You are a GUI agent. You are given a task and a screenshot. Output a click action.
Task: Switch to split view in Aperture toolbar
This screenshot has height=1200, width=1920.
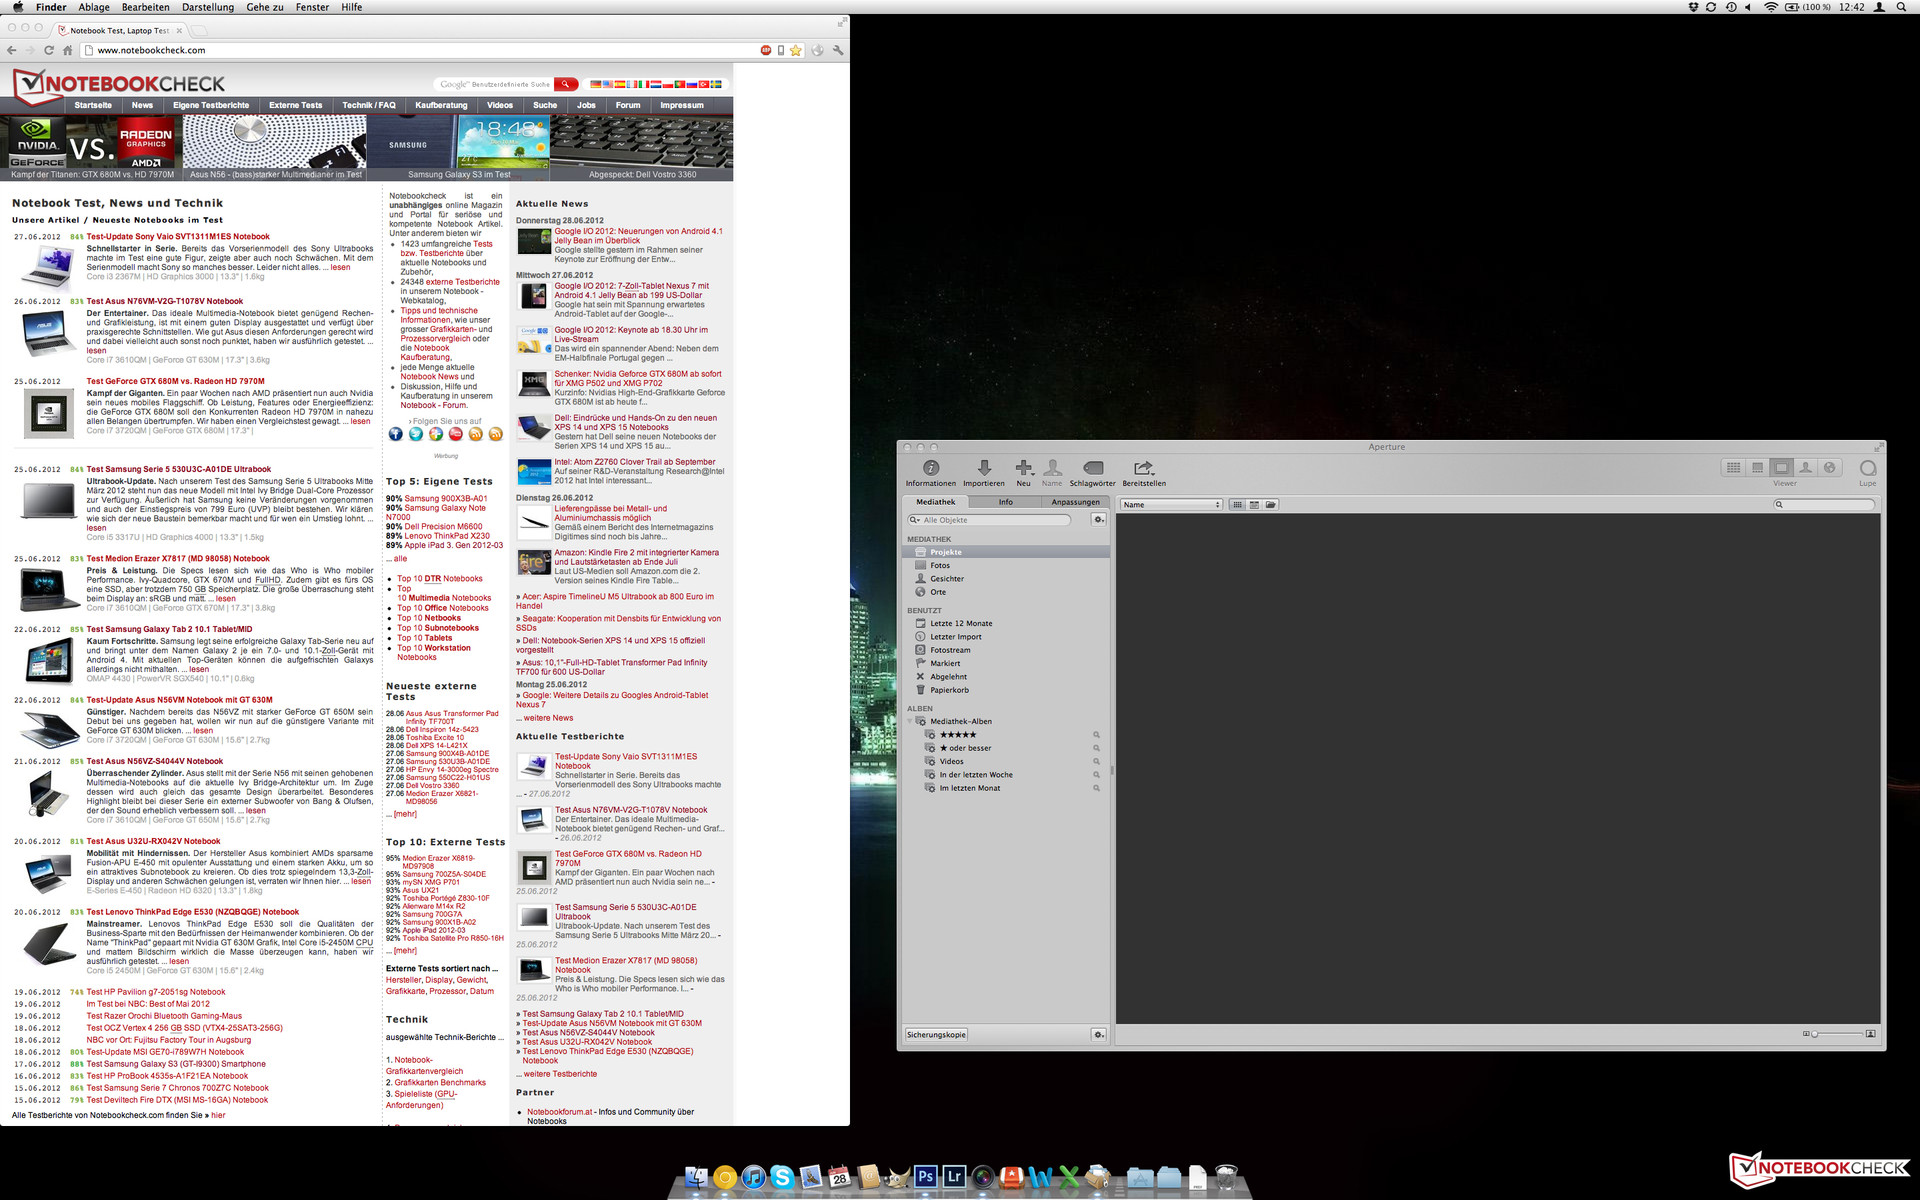1757,467
